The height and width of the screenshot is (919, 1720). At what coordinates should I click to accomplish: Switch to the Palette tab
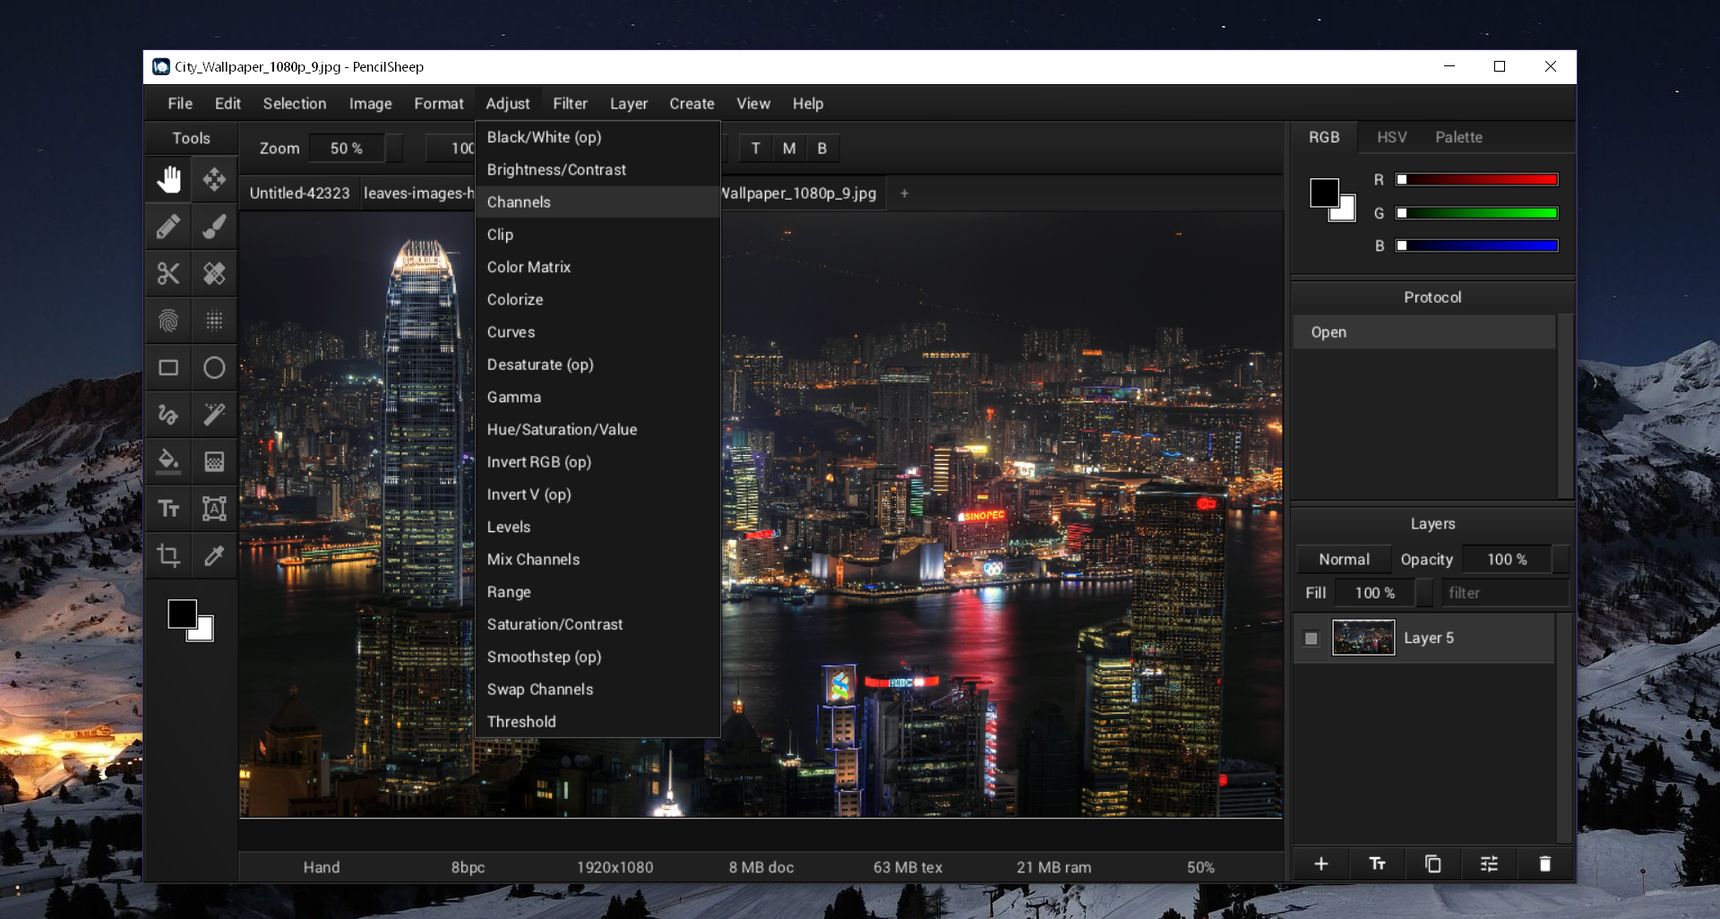coord(1458,137)
